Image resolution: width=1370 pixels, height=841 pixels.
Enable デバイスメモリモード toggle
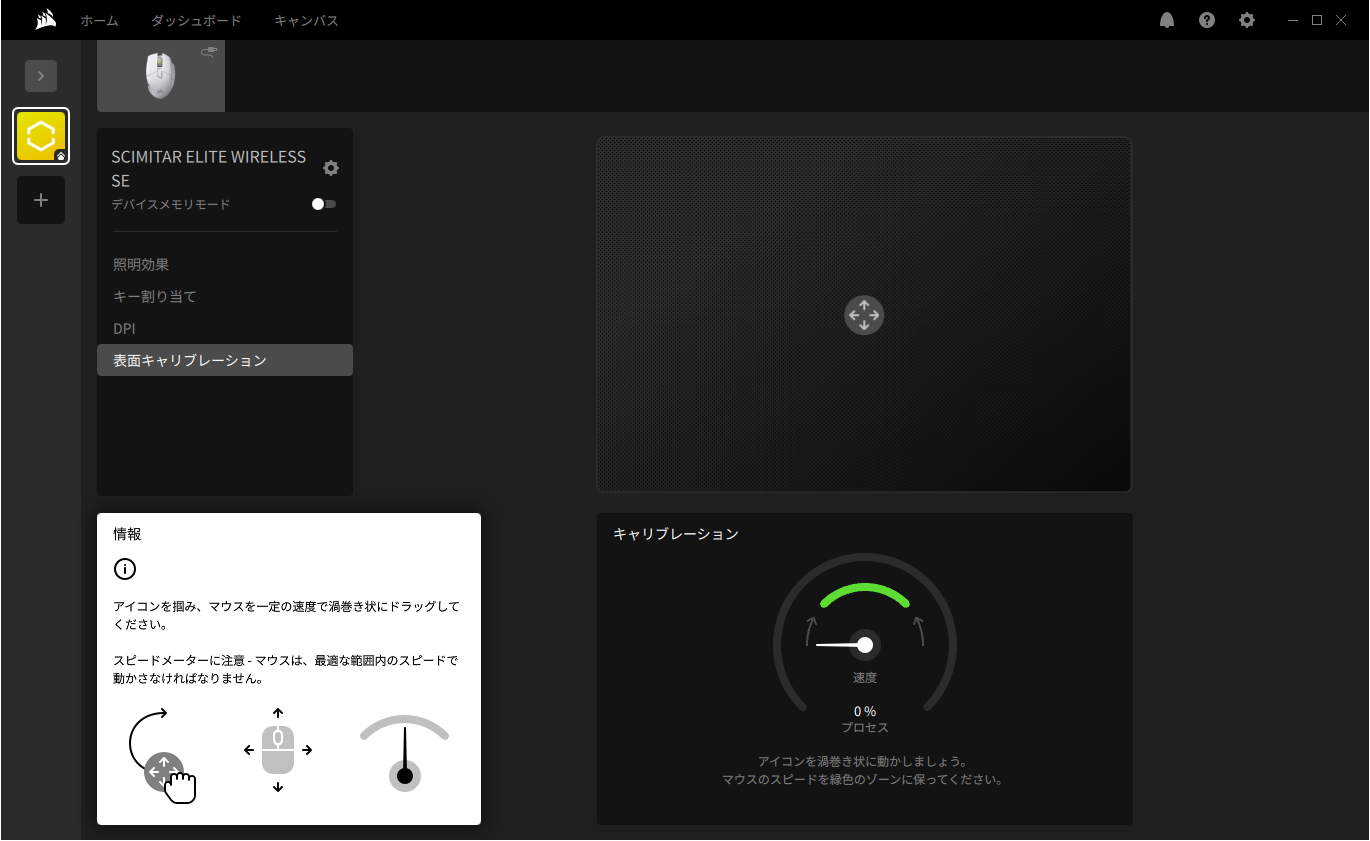(x=322, y=203)
